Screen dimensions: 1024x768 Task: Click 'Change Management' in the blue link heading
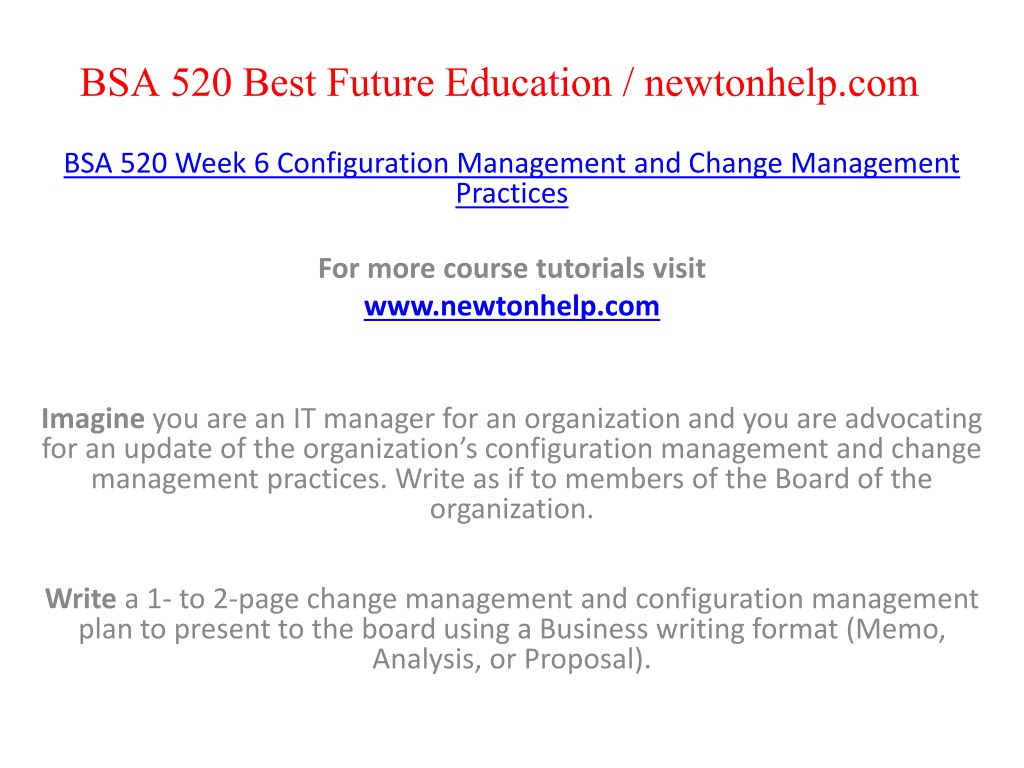pos(824,163)
